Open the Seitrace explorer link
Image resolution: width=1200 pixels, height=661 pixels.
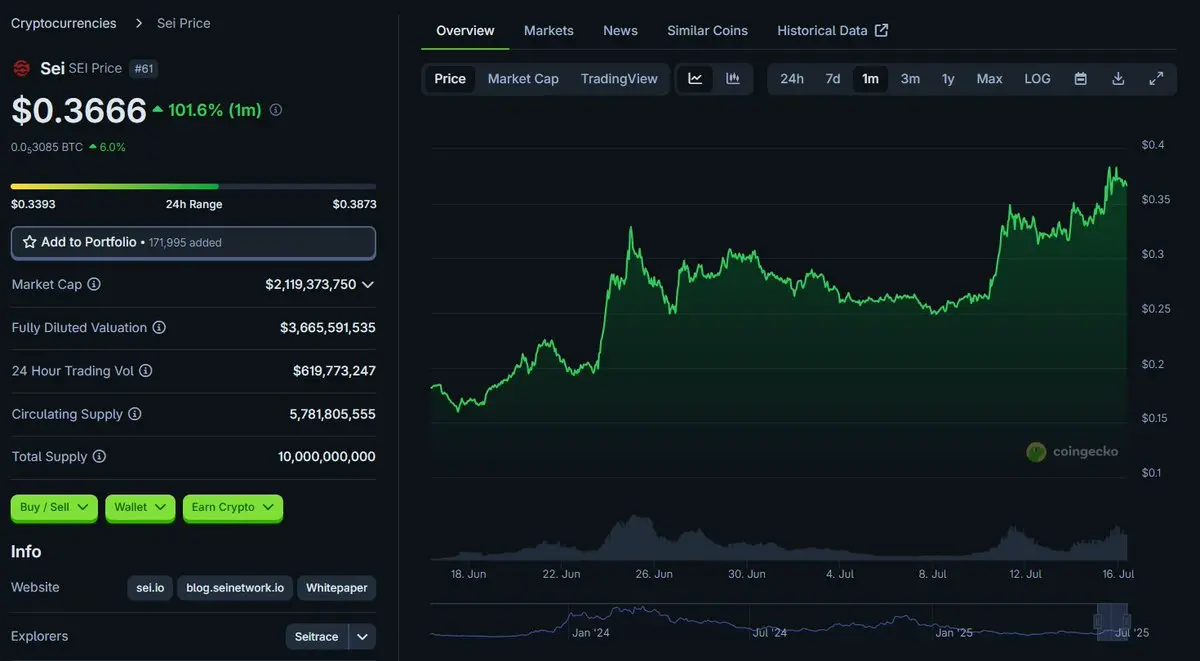(x=318, y=637)
